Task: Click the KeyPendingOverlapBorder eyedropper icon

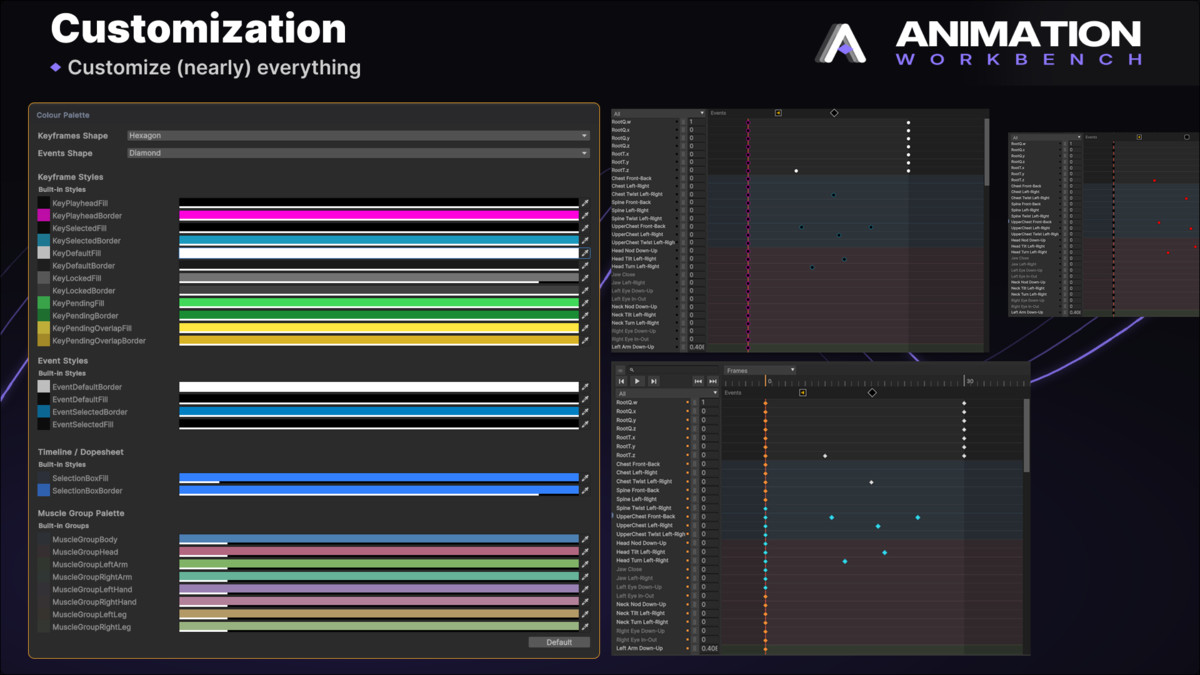Action: [x=586, y=341]
